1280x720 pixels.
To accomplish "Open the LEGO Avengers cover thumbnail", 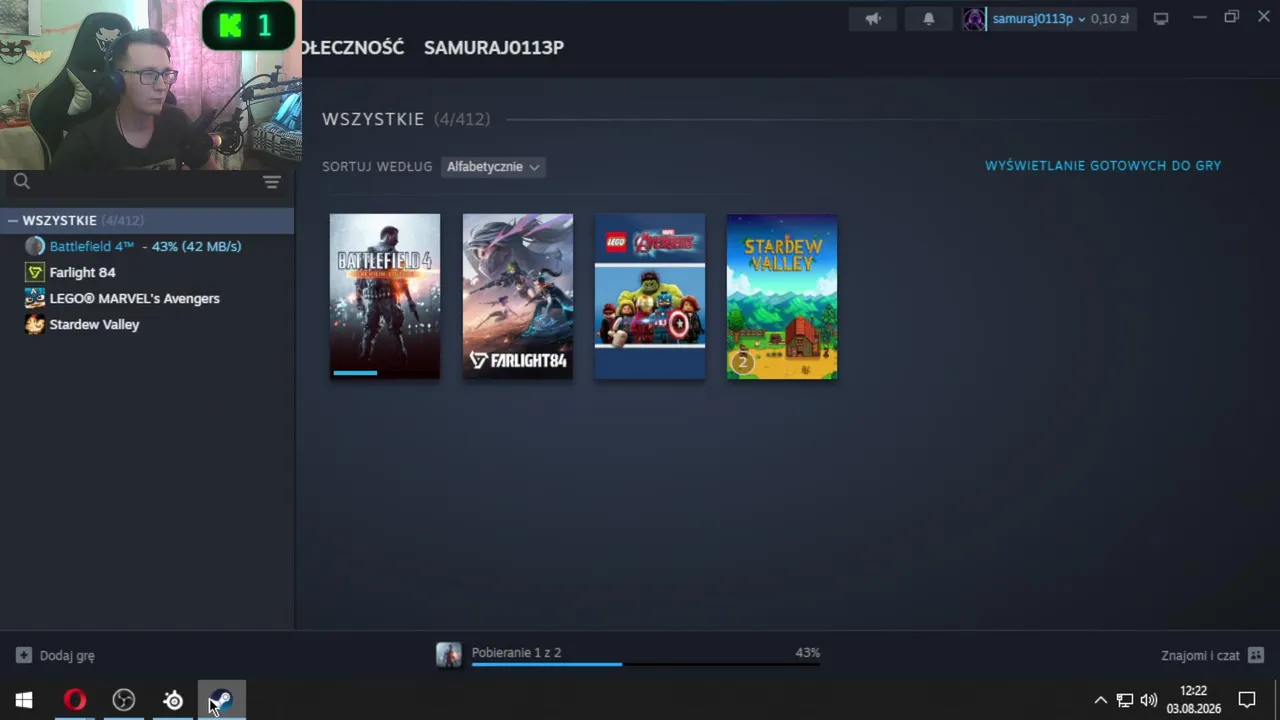I will 650,297.
